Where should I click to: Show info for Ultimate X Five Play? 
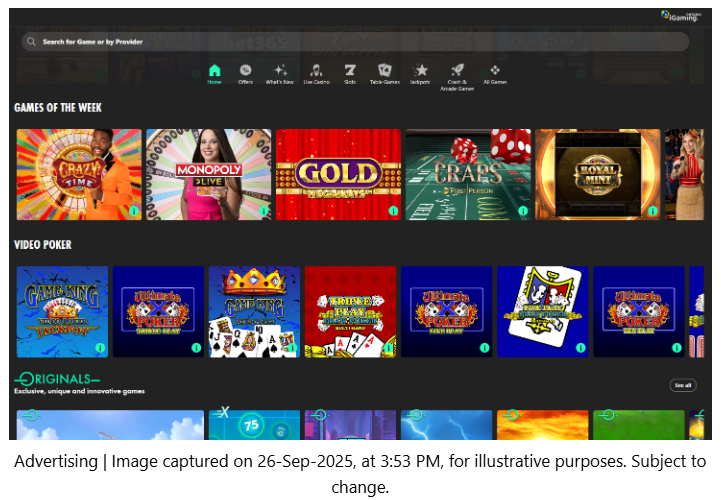pyautogui.click(x=485, y=348)
